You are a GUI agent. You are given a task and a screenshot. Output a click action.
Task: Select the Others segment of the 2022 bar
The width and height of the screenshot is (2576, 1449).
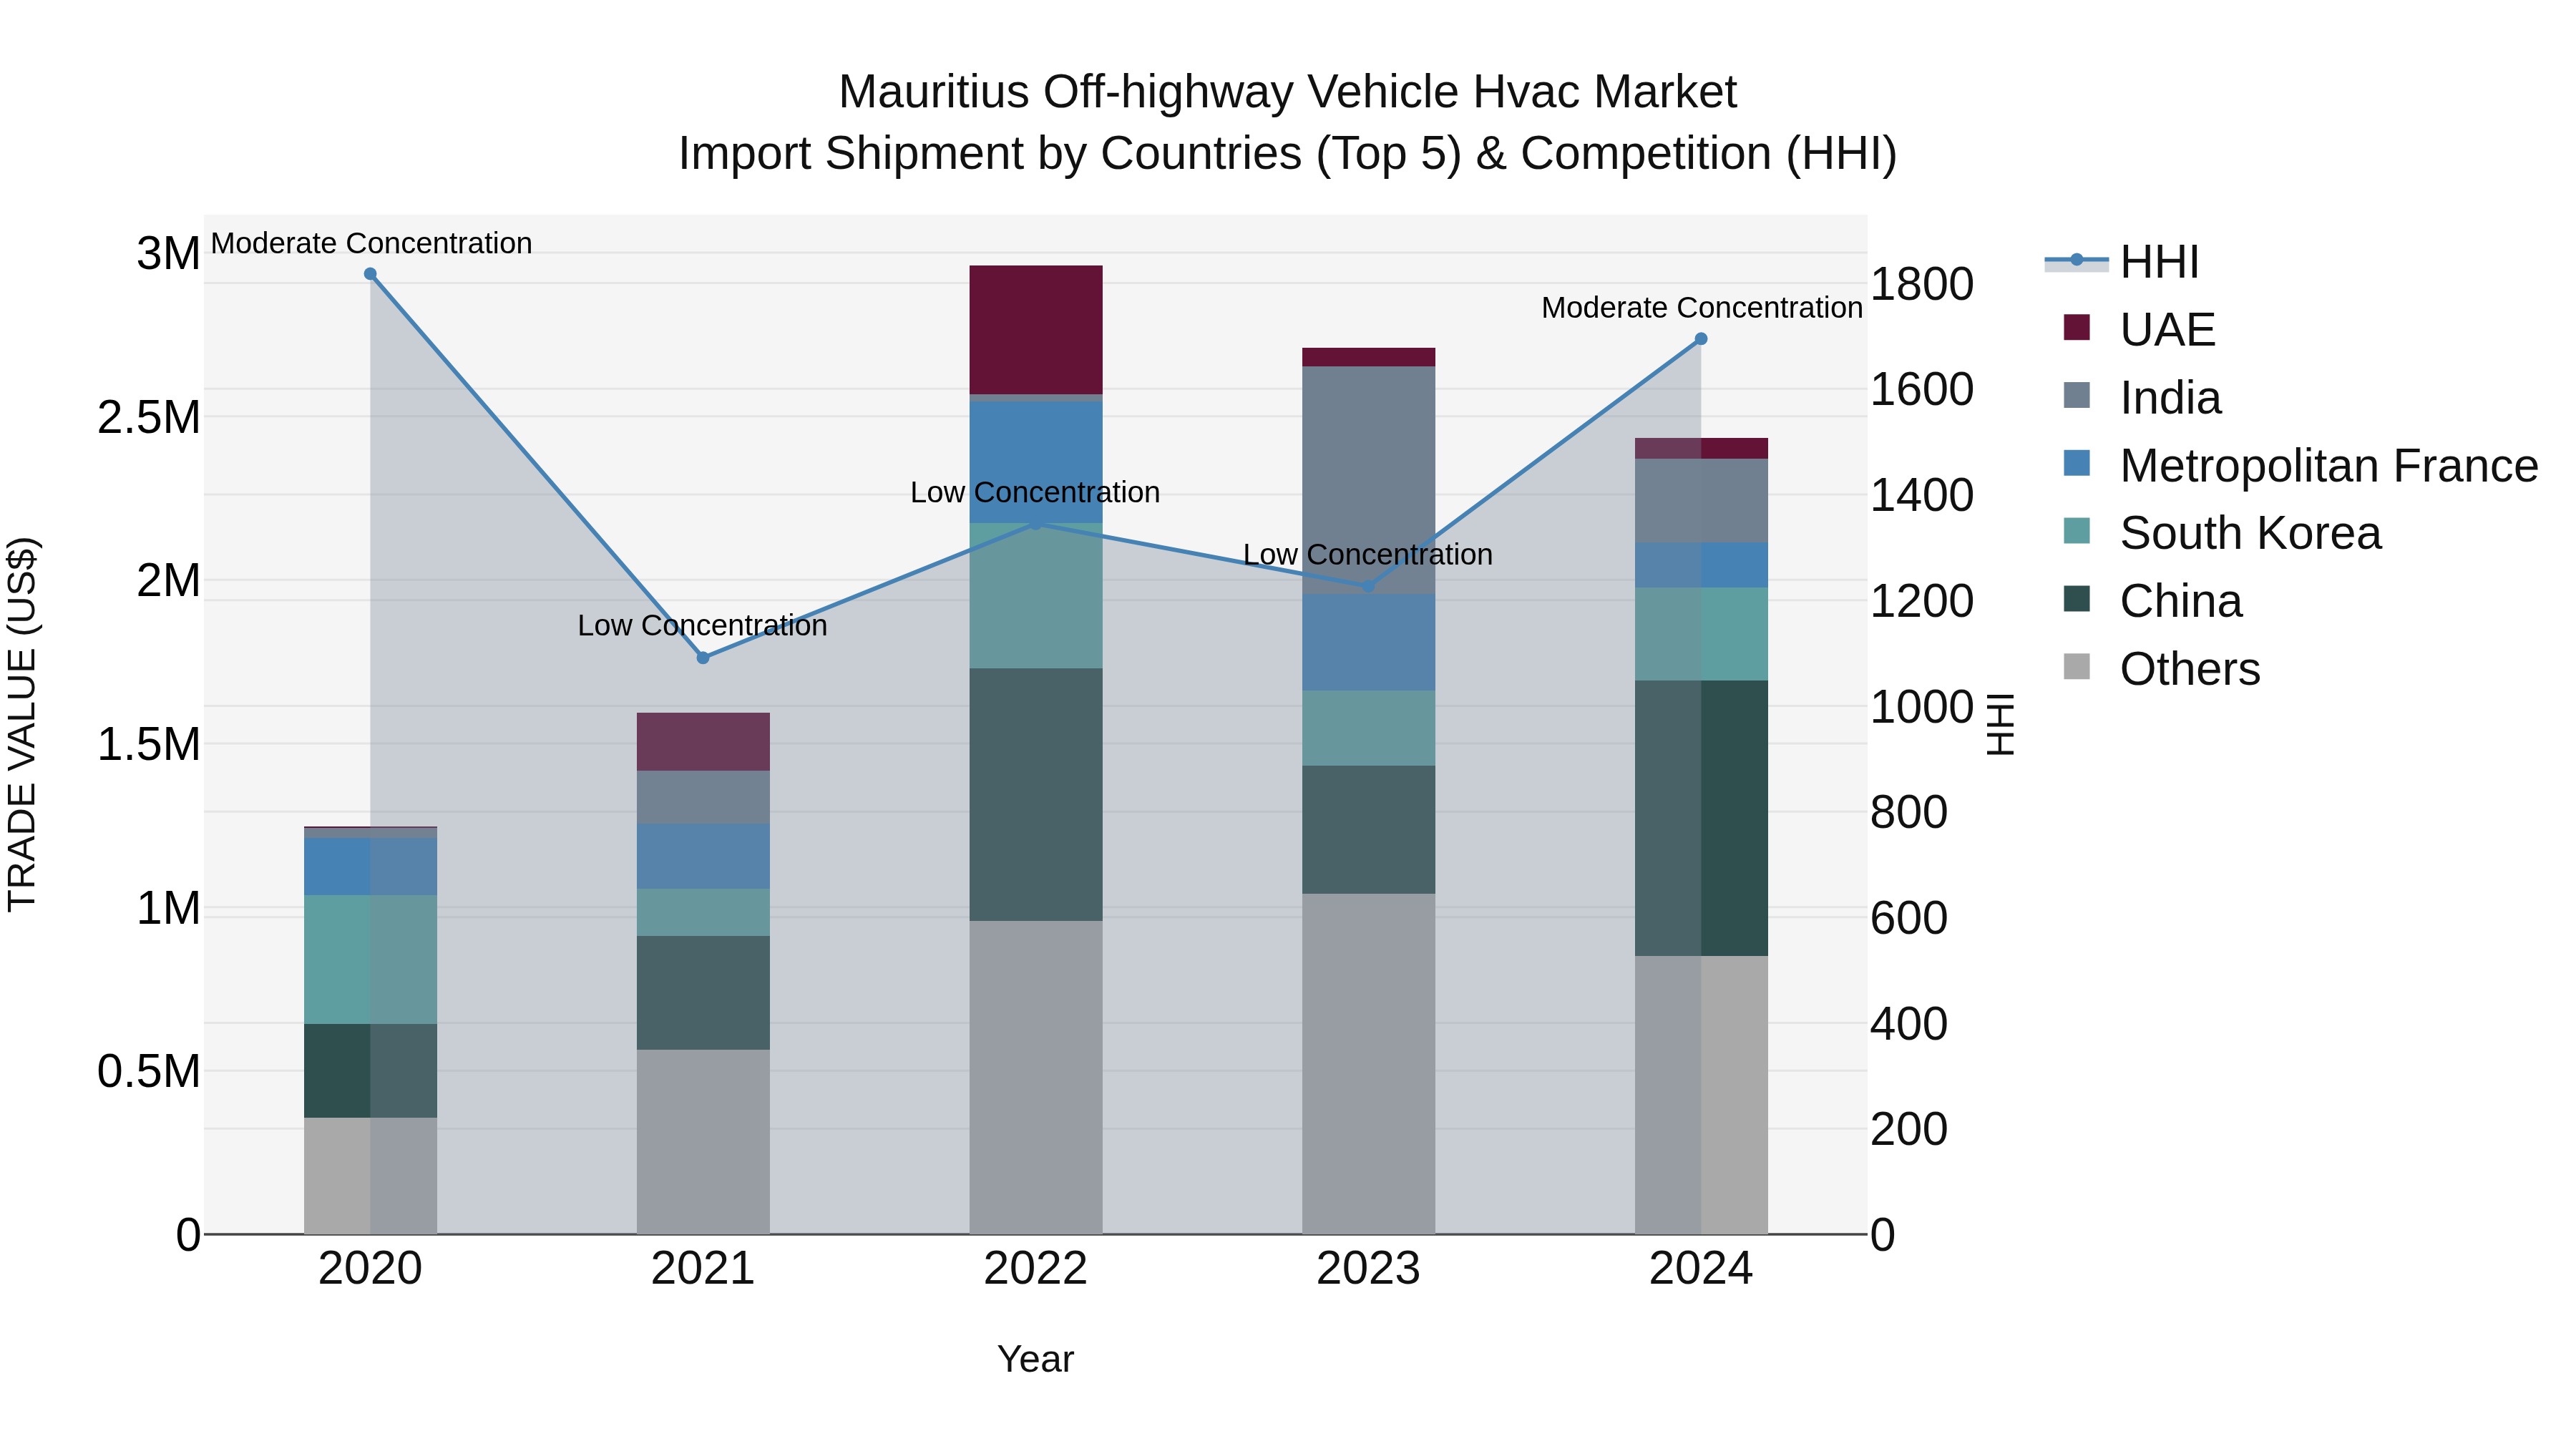pyautogui.click(x=1036, y=1078)
